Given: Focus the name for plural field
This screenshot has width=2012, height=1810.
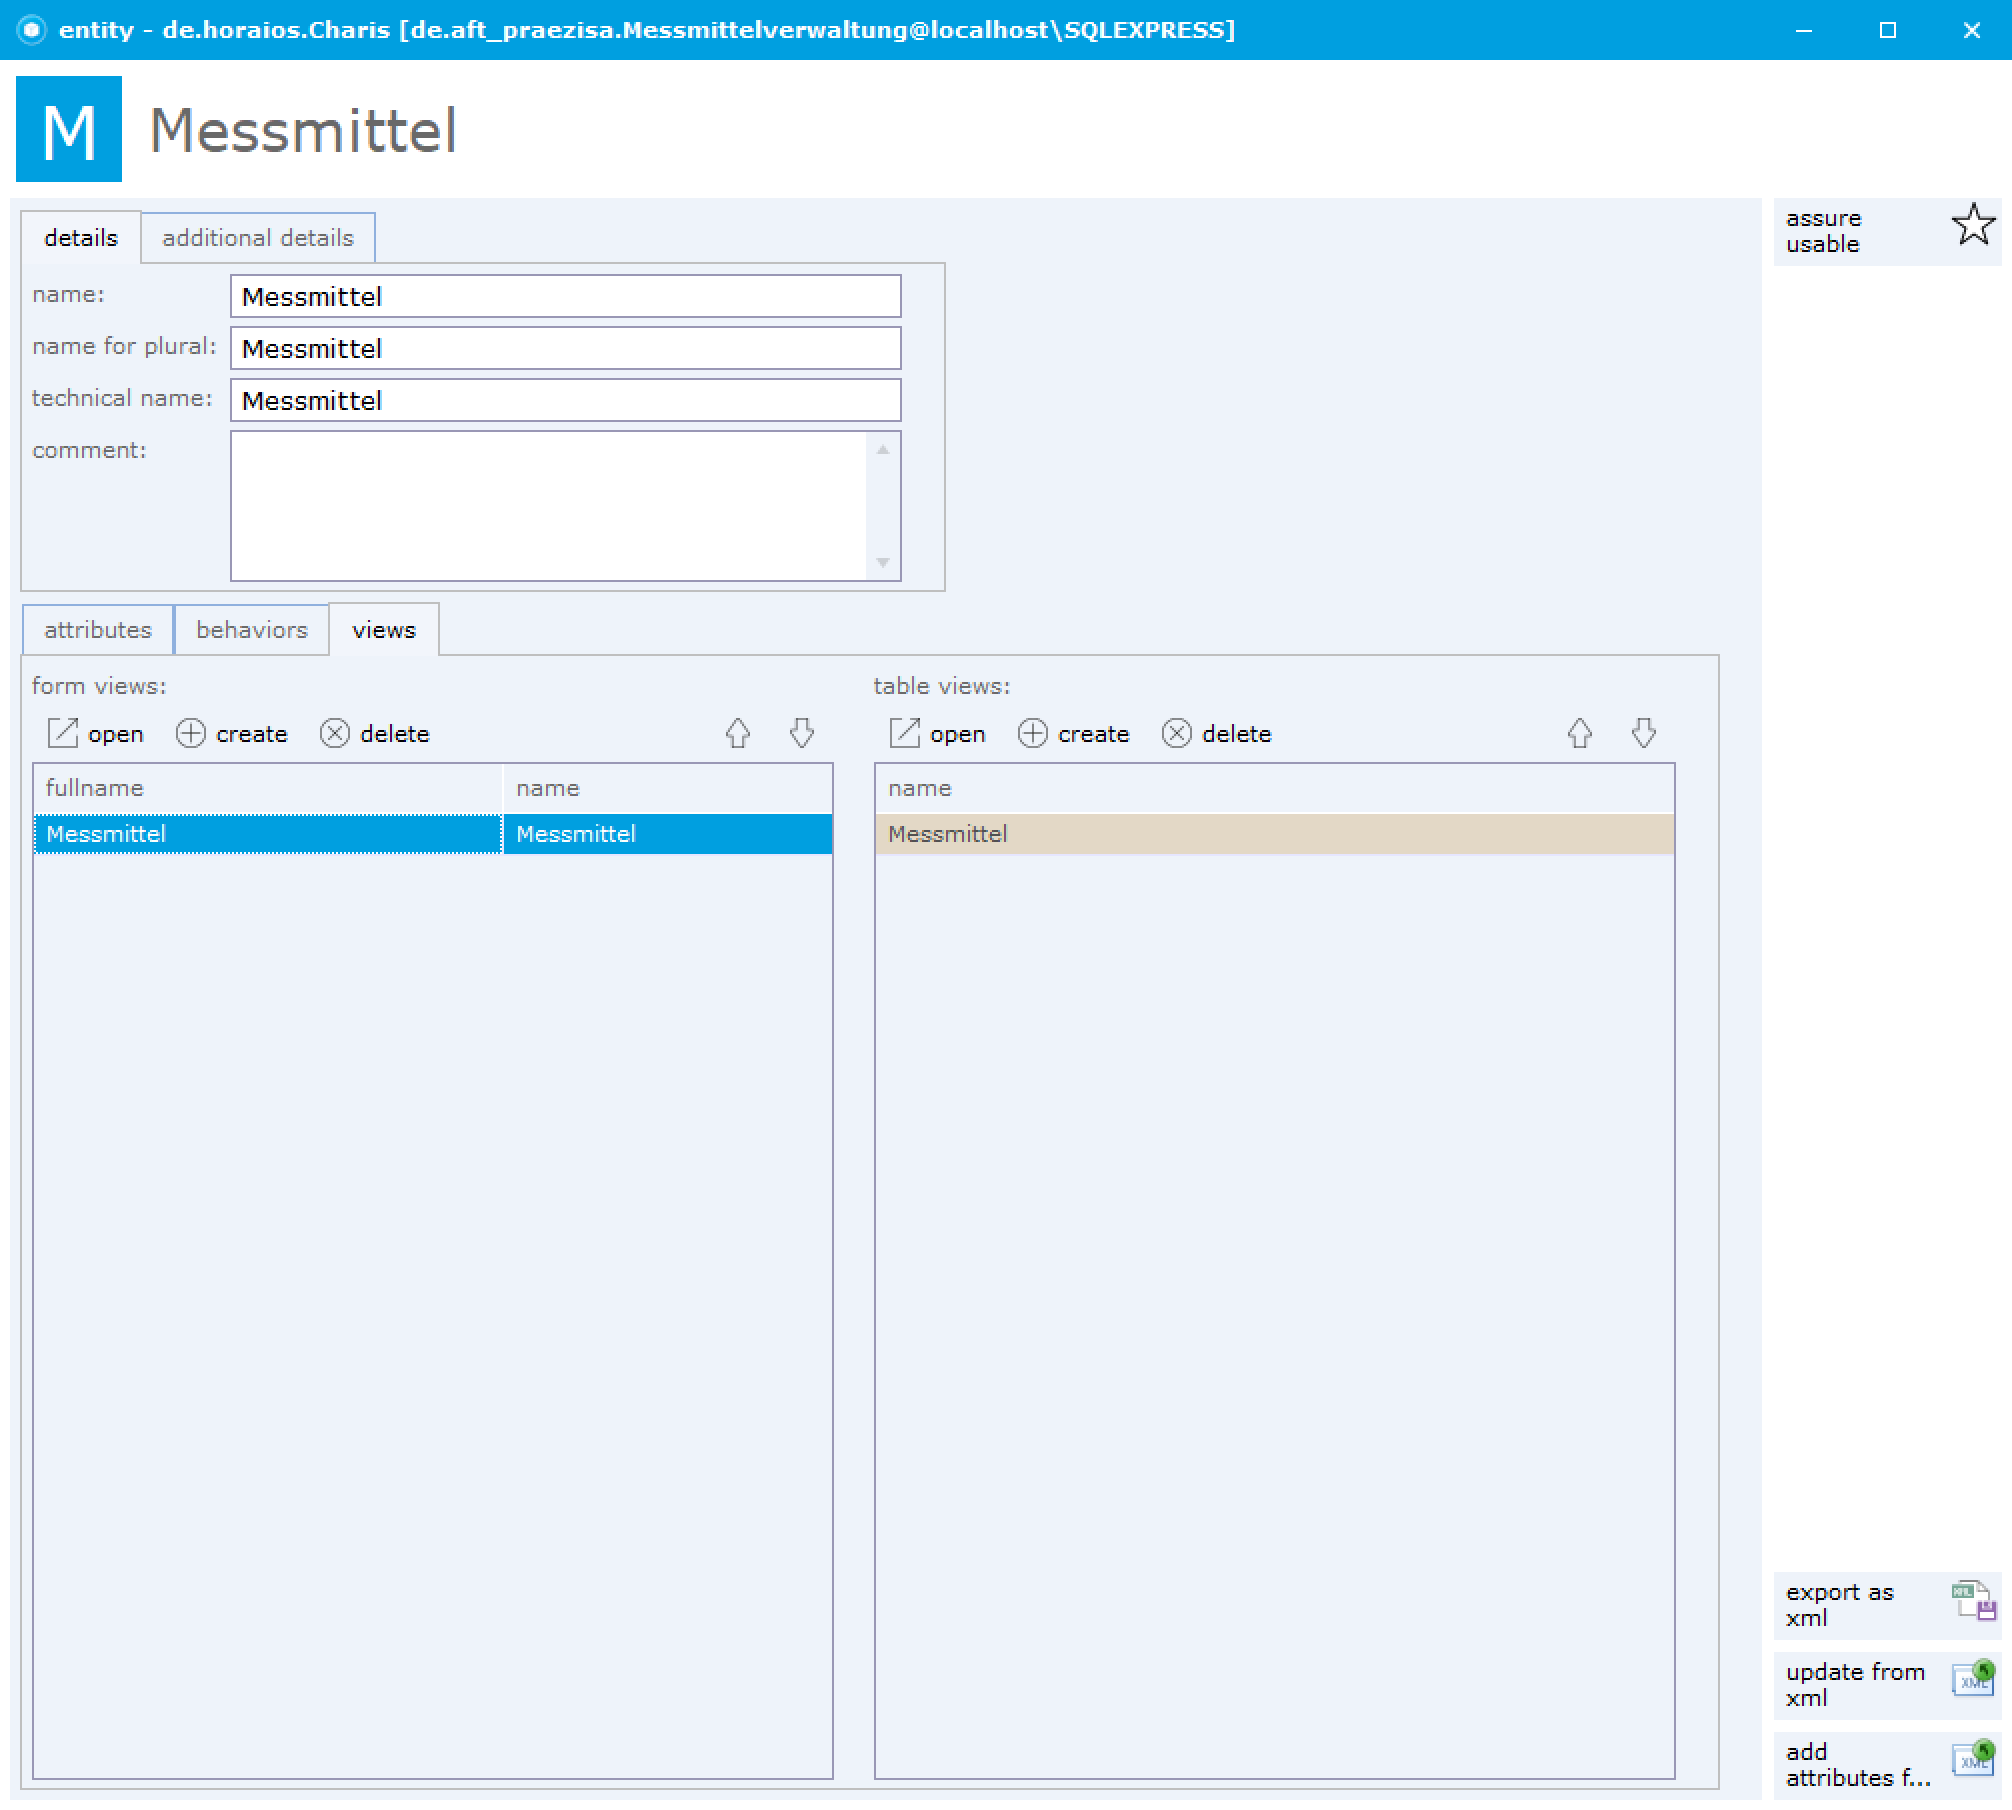Looking at the screenshot, I should [566, 348].
